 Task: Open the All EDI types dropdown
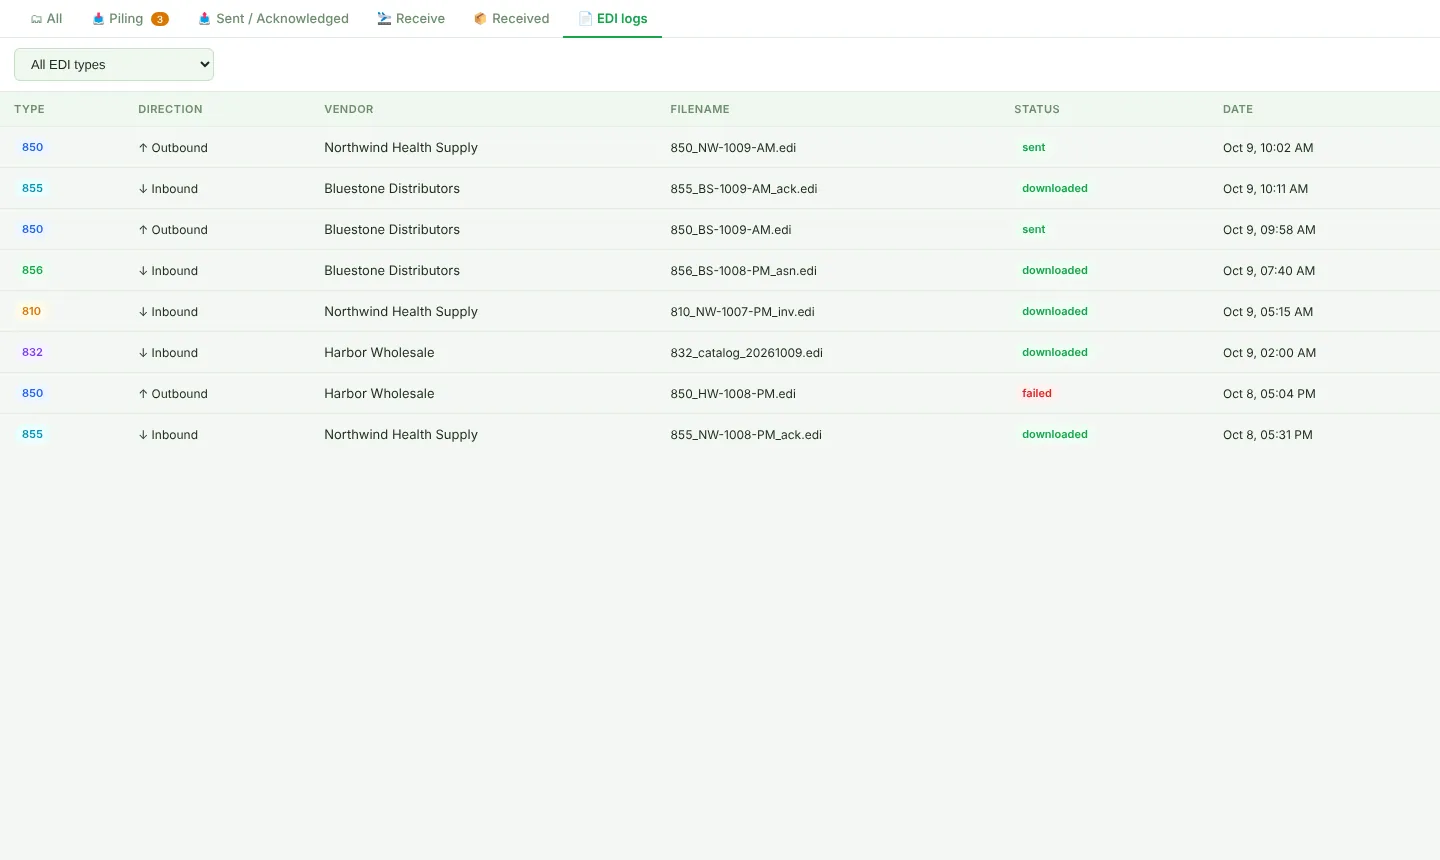point(114,64)
